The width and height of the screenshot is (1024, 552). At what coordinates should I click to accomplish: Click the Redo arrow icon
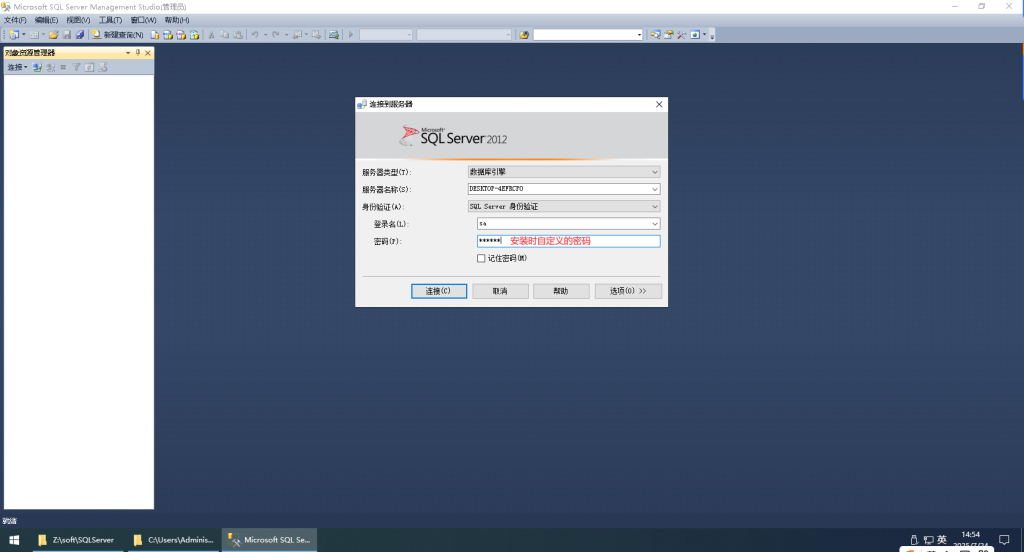(276, 35)
